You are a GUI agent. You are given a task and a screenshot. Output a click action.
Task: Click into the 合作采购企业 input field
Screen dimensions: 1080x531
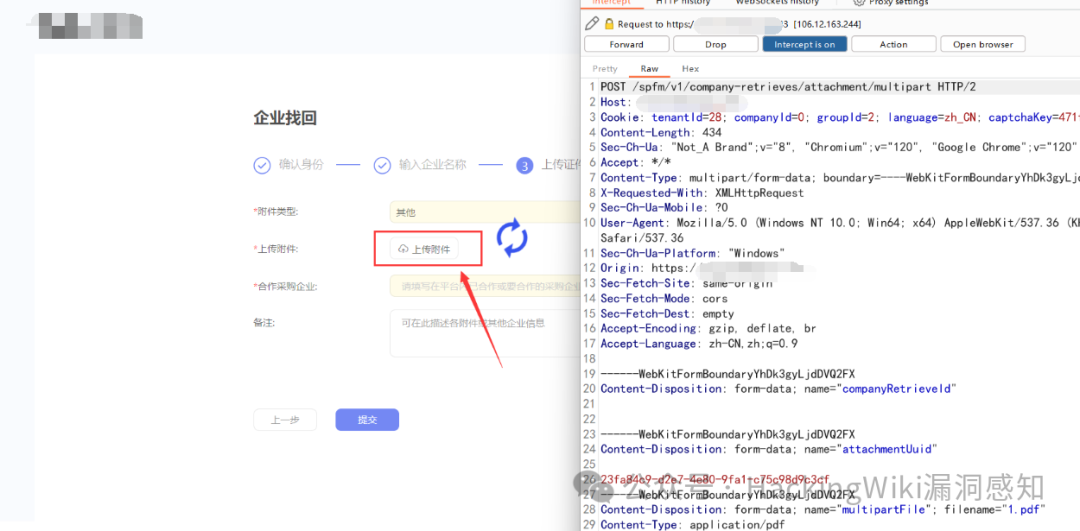click(485, 286)
